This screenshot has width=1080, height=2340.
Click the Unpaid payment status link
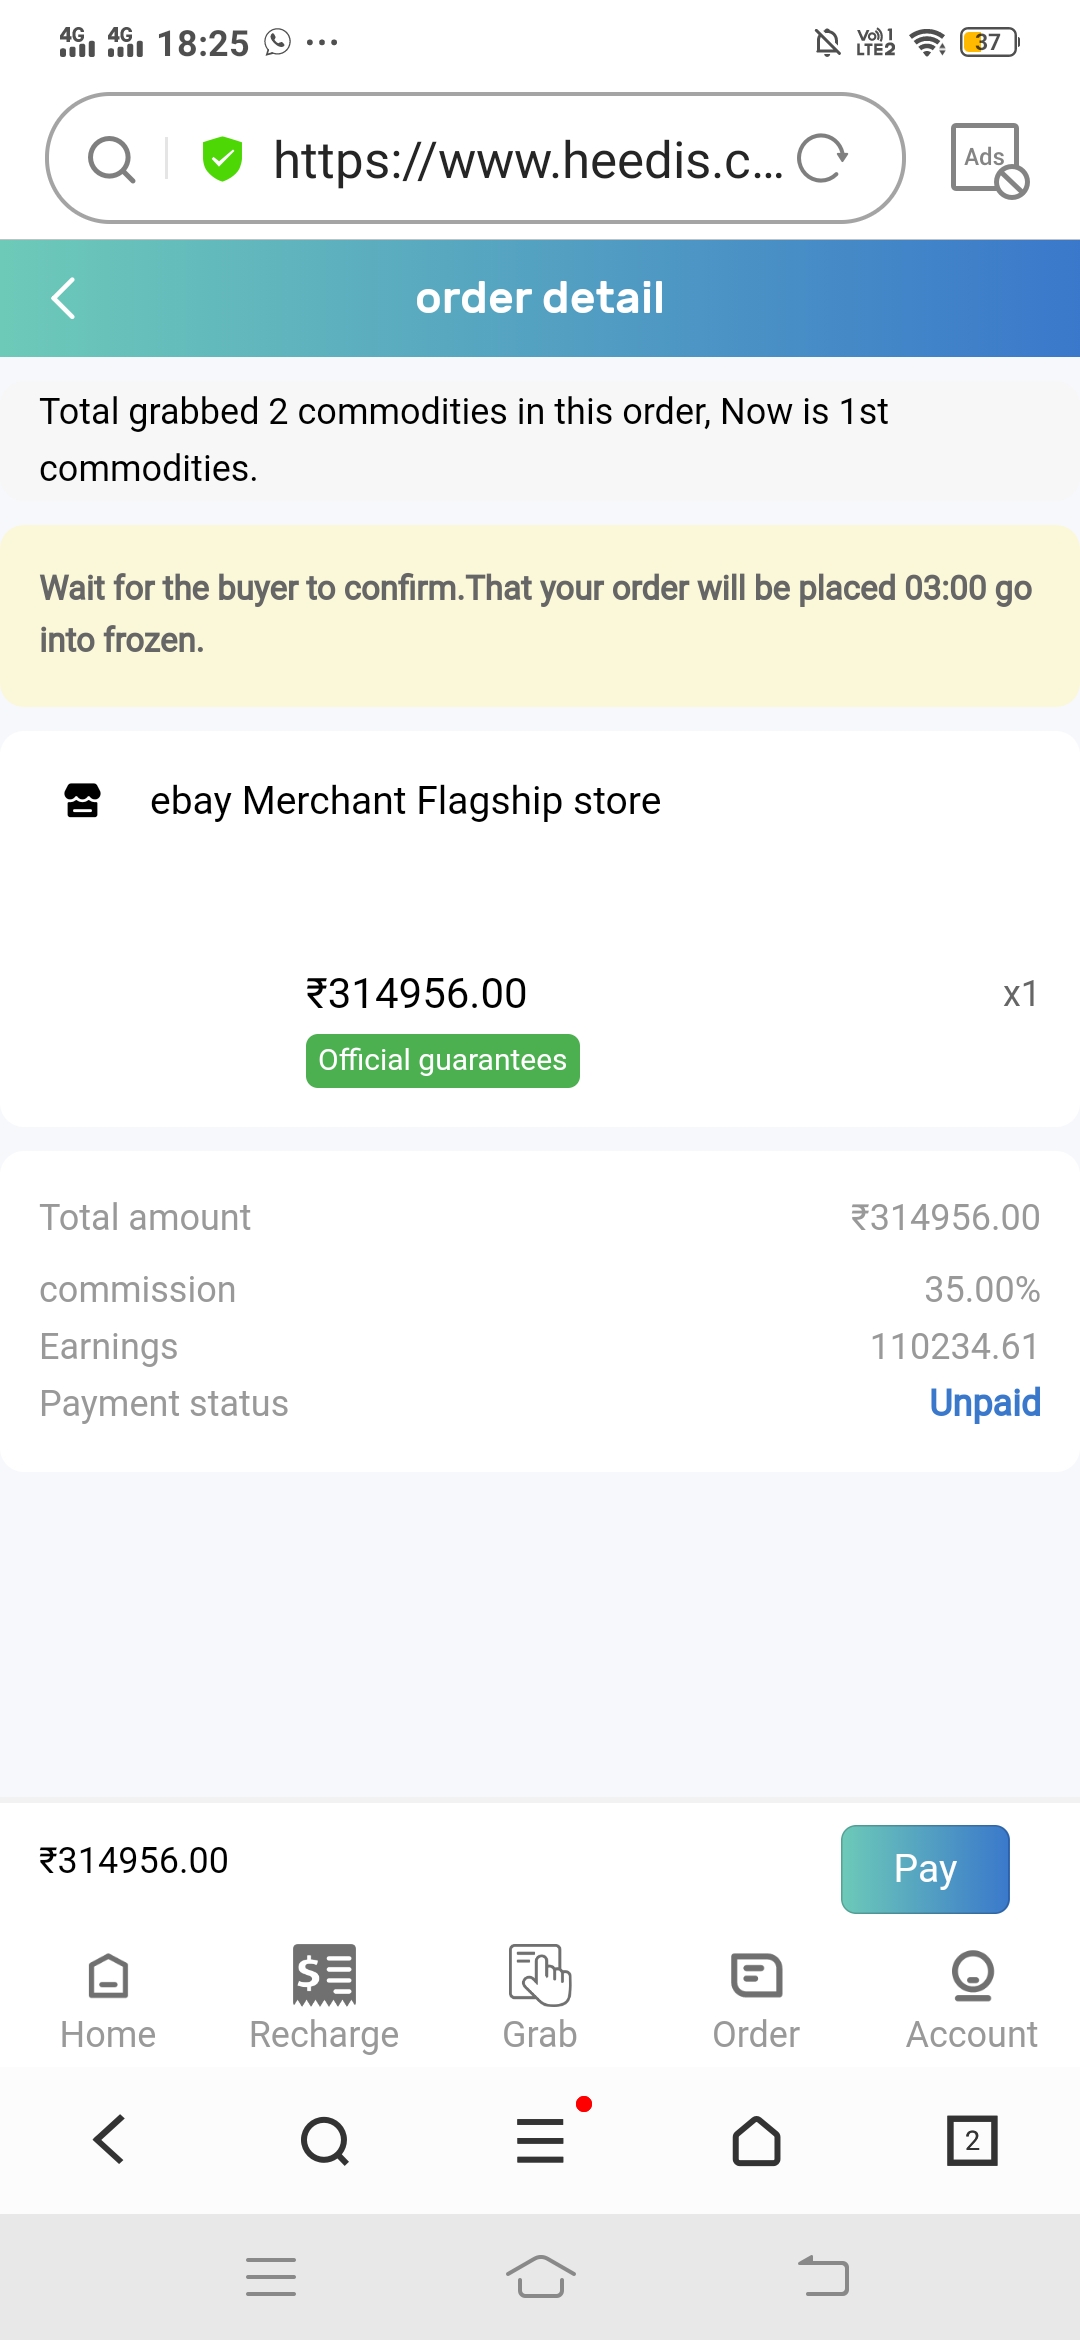(x=984, y=1403)
